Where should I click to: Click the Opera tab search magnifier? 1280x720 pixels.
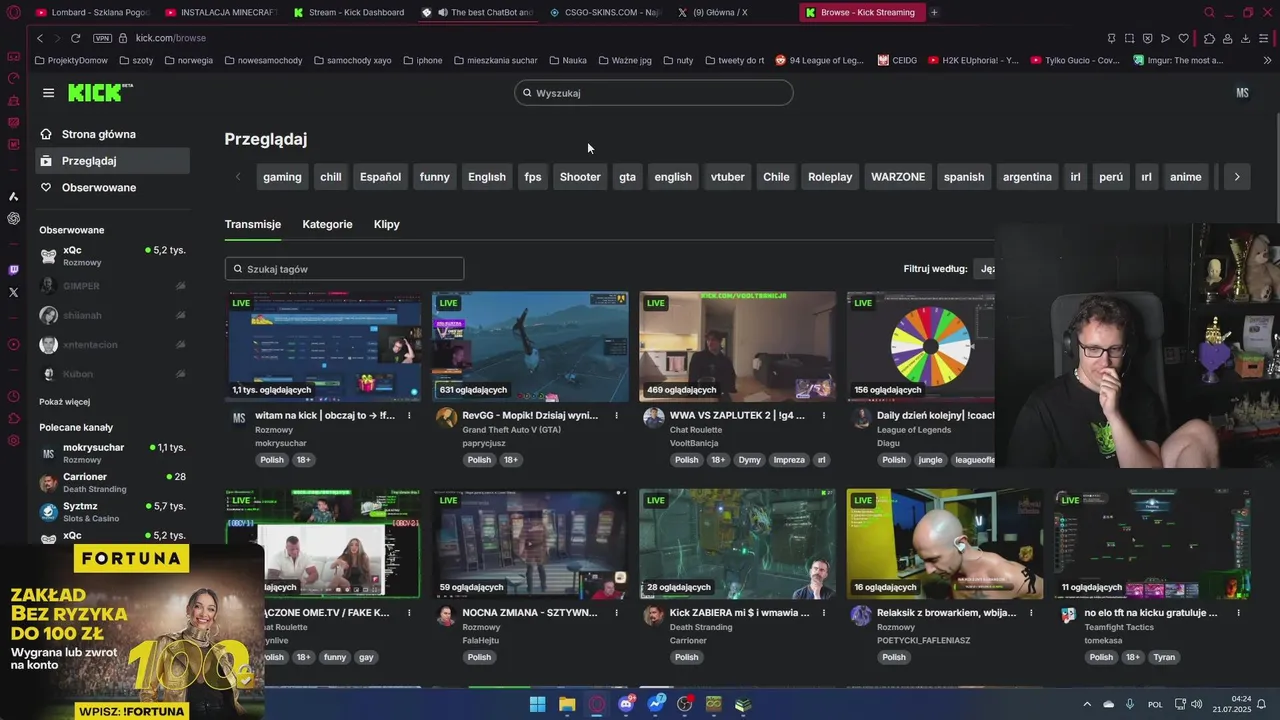1209,12
